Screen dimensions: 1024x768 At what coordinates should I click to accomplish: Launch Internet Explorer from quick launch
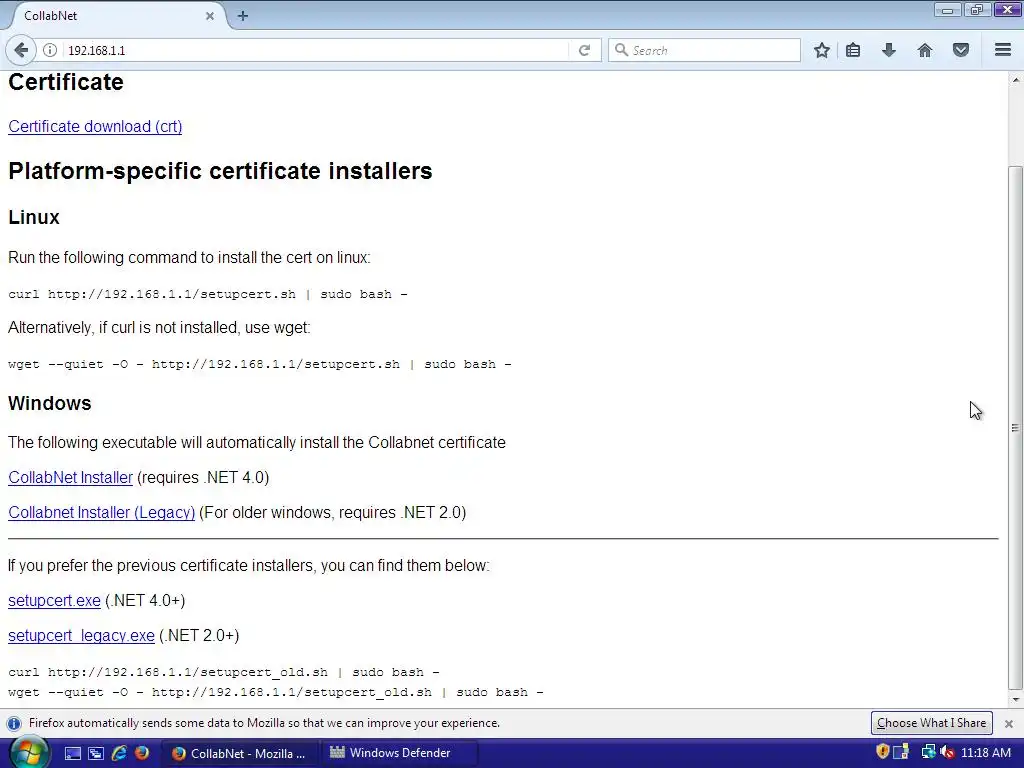[119, 753]
